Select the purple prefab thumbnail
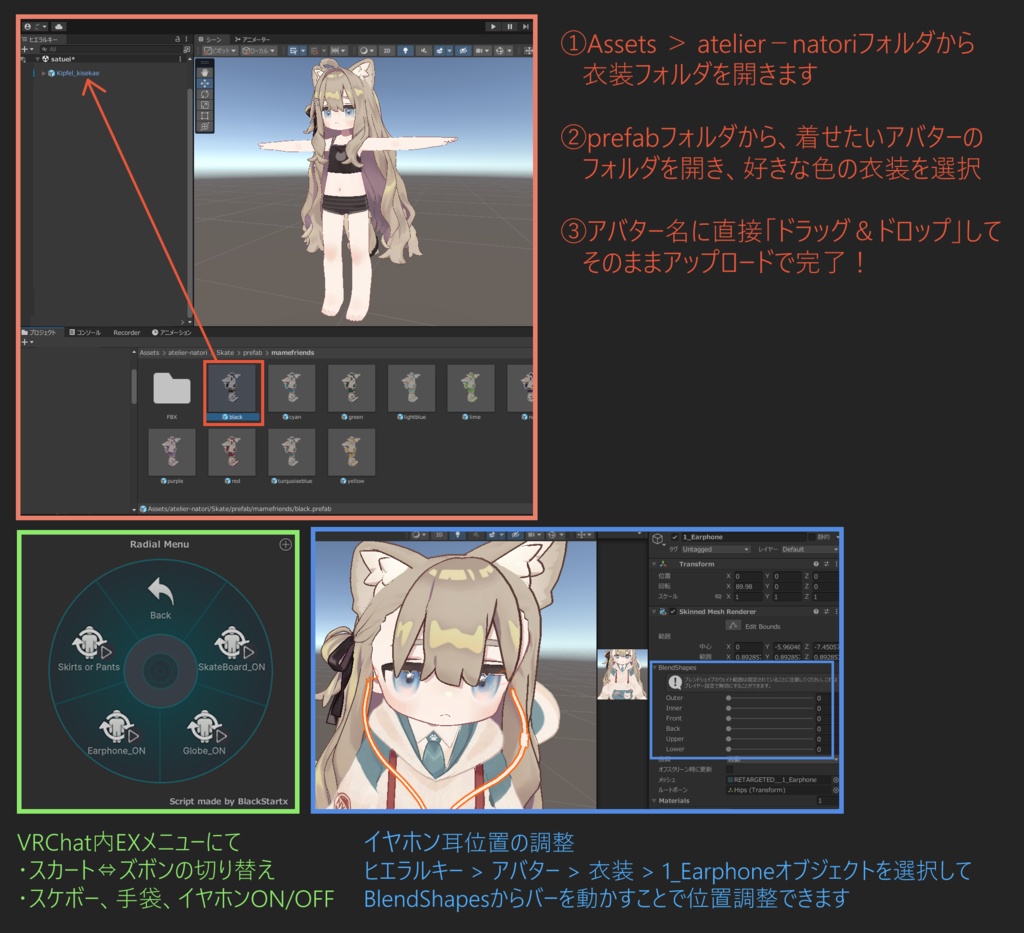The image size is (1024, 933). click(172, 452)
